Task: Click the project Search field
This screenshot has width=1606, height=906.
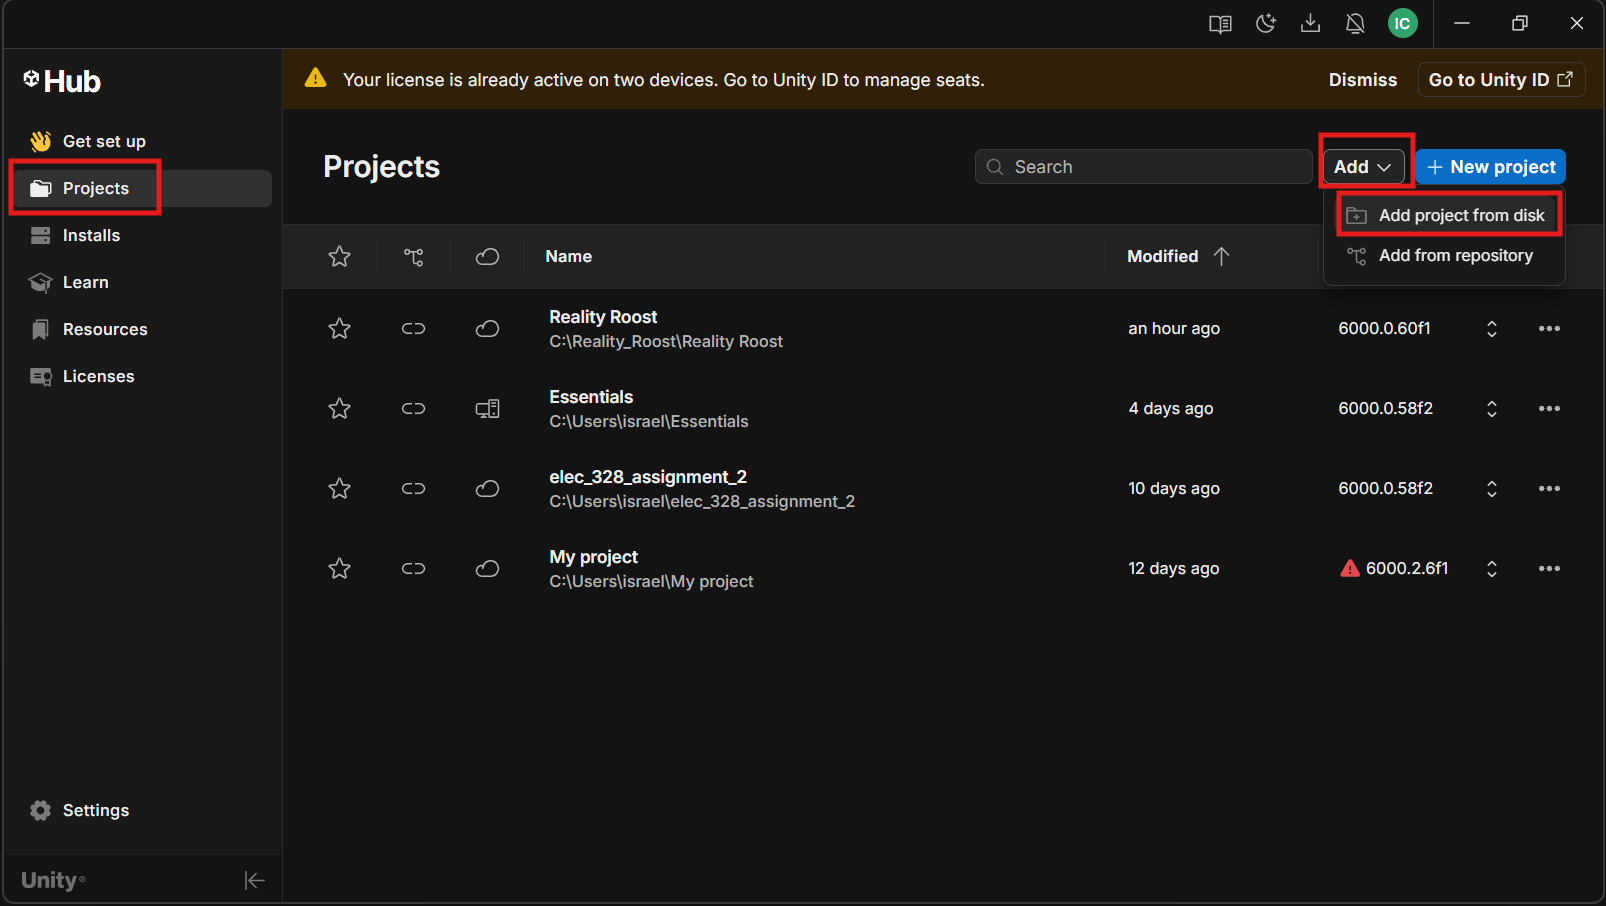Action: click(1143, 167)
